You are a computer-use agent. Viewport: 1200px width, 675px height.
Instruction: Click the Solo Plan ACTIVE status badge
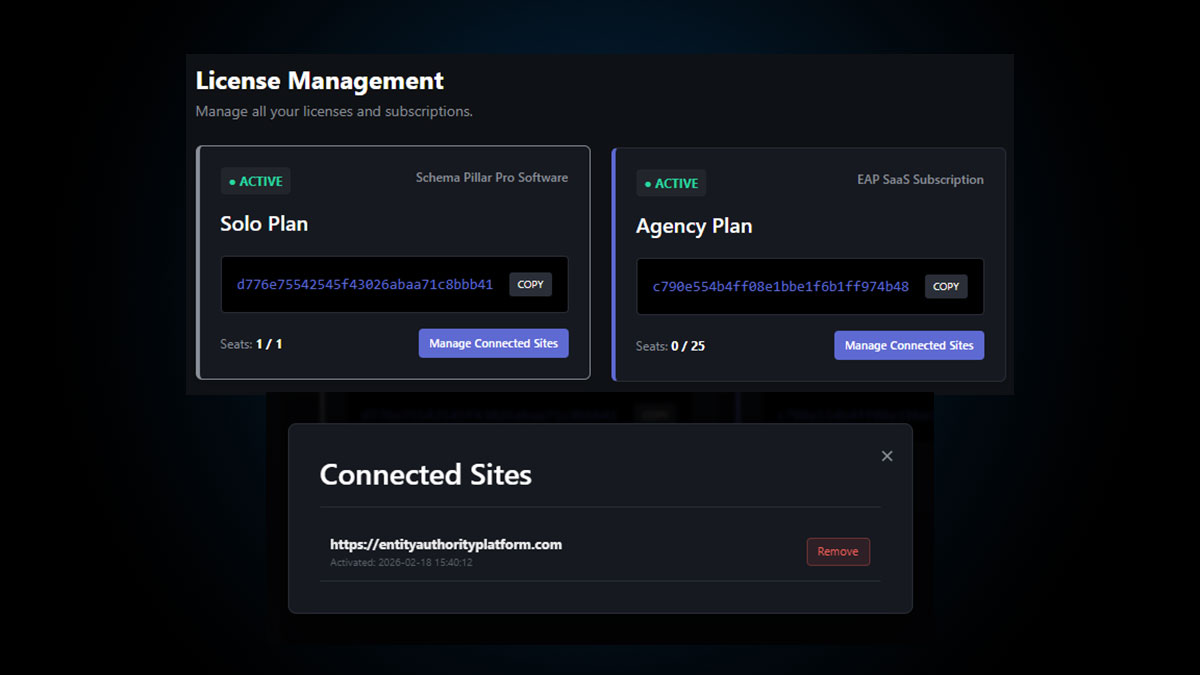[256, 181]
